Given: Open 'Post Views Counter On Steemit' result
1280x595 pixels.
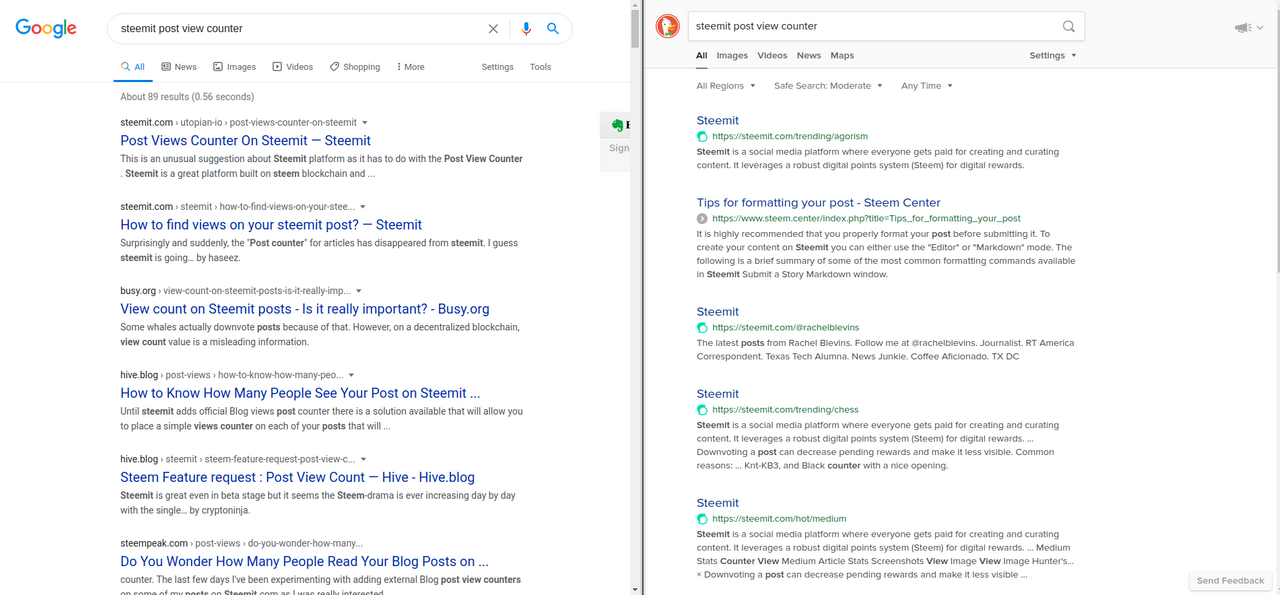Looking at the screenshot, I should 245,141.
